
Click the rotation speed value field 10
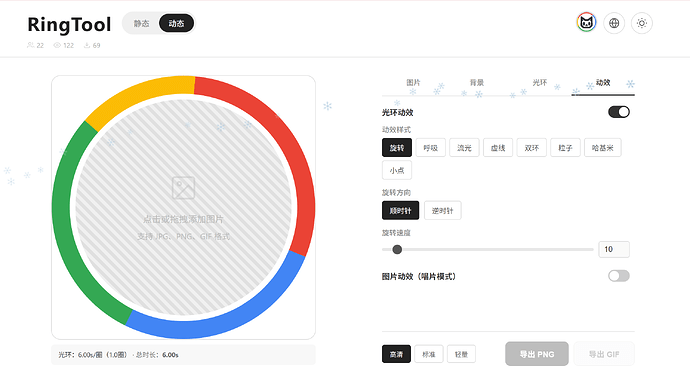pos(614,249)
